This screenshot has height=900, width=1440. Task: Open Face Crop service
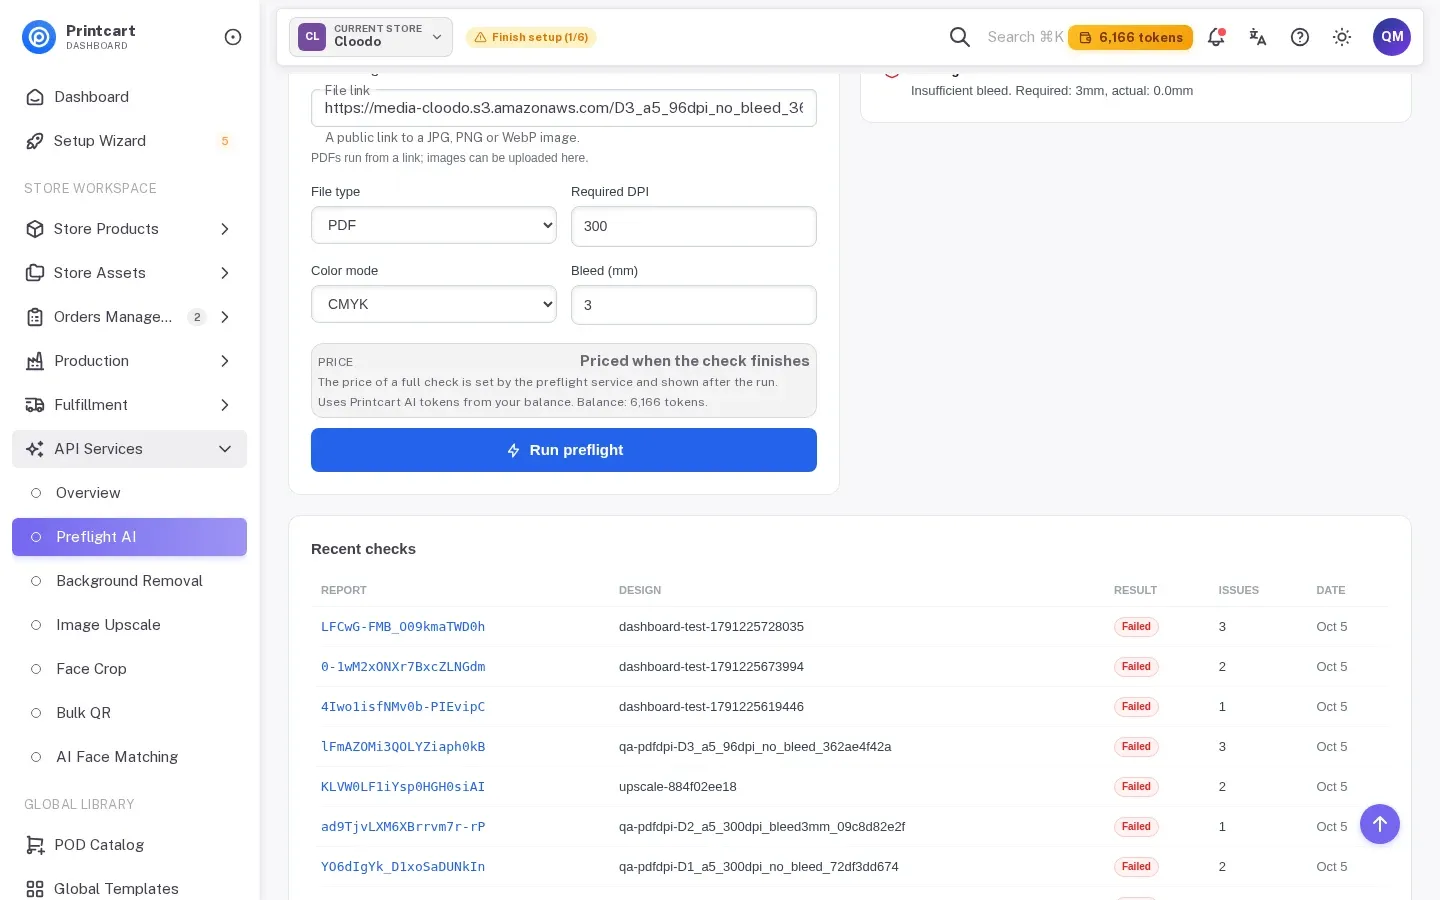pyautogui.click(x=129, y=669)
